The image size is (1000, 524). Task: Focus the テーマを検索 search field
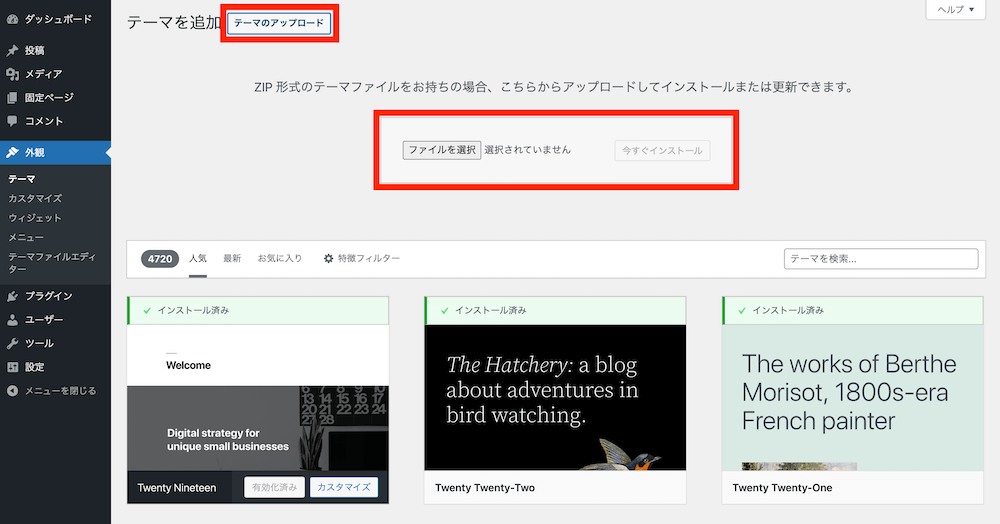(881, 259)
